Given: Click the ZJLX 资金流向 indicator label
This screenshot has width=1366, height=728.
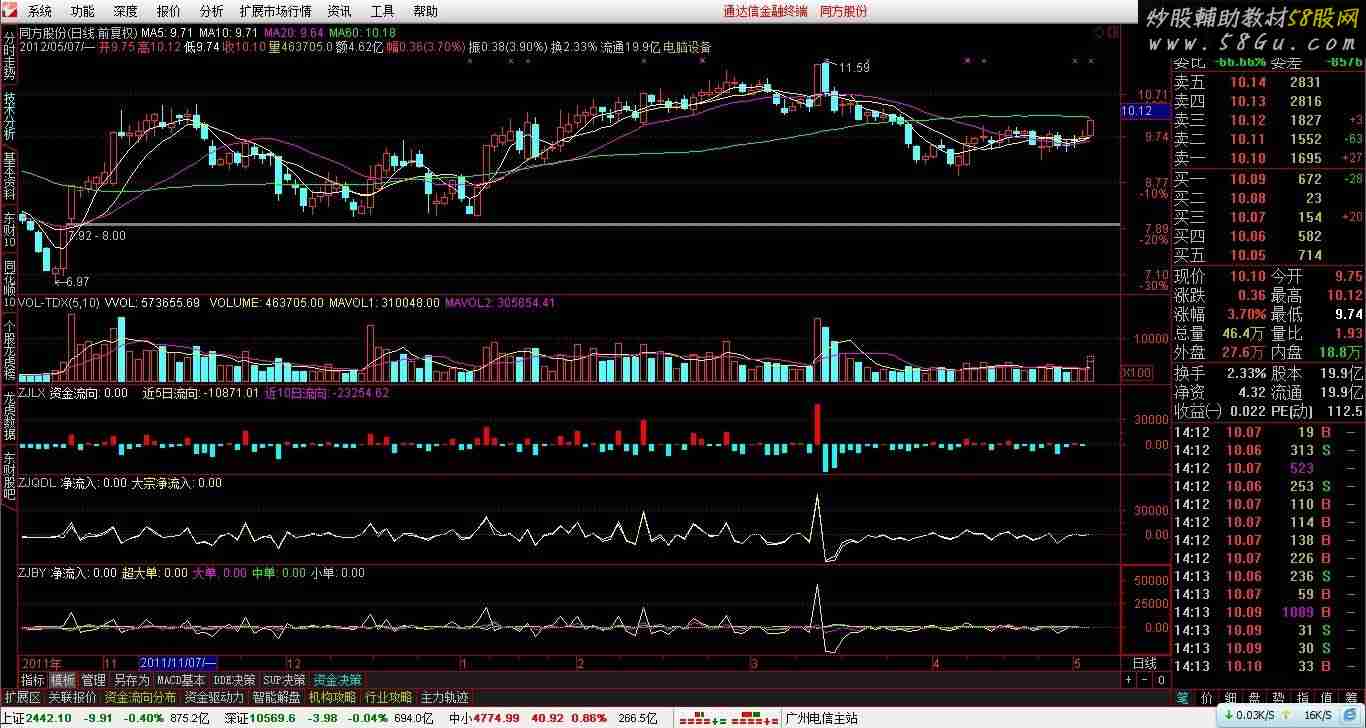Looking at the screenshot, I should click(x=73, y=393).
